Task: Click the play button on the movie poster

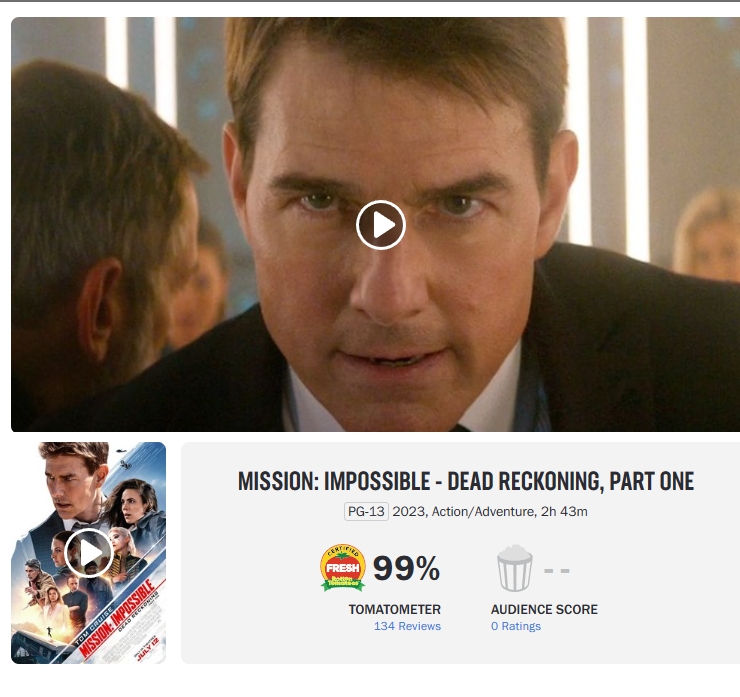Action: pyautogui.click(x=89, y=553)
